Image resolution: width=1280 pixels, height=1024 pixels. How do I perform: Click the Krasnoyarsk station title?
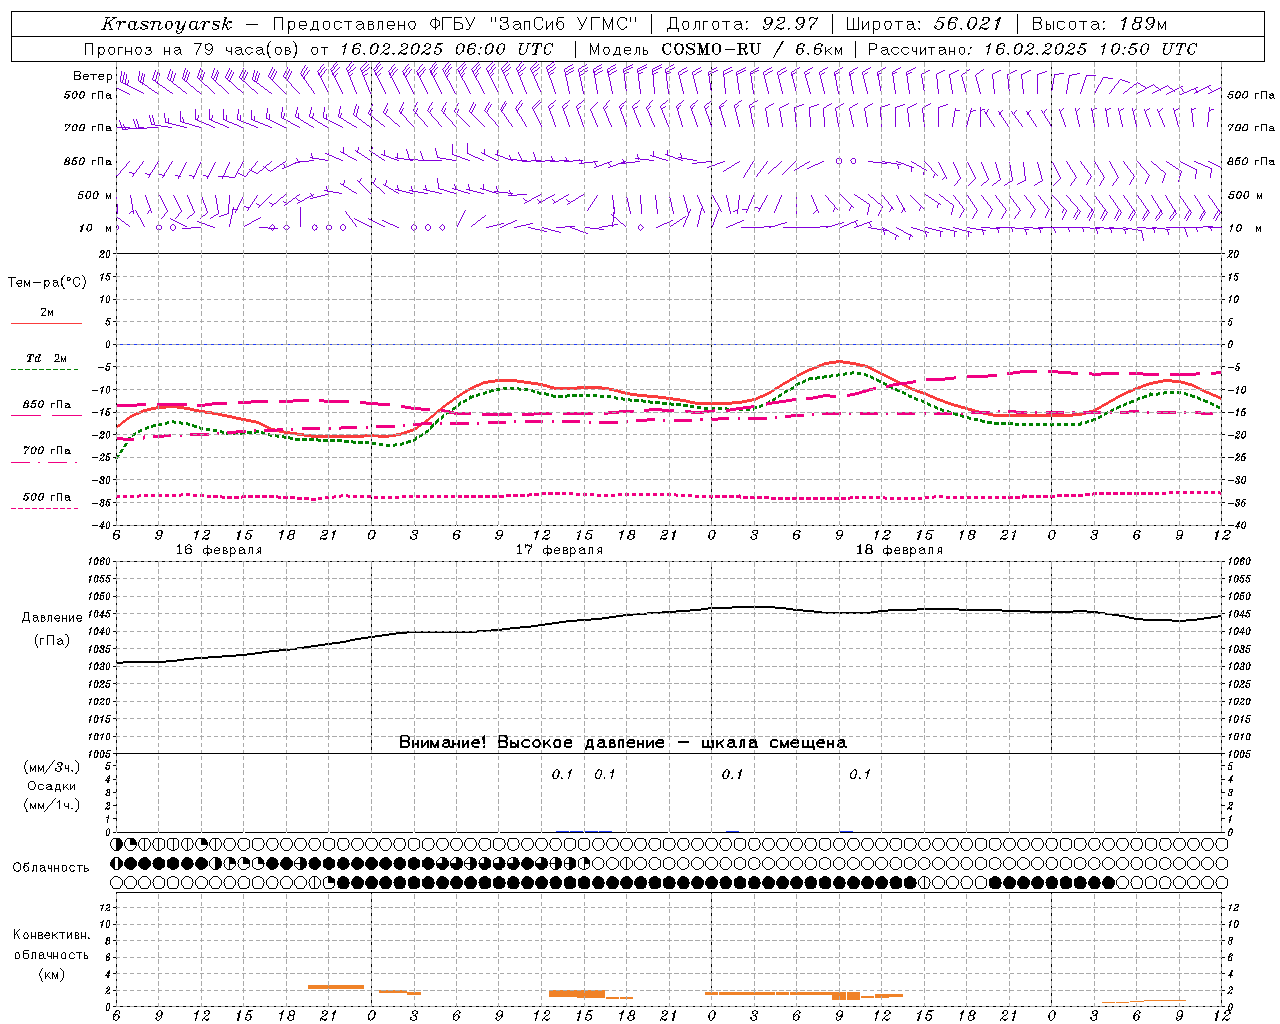[166, 24]
